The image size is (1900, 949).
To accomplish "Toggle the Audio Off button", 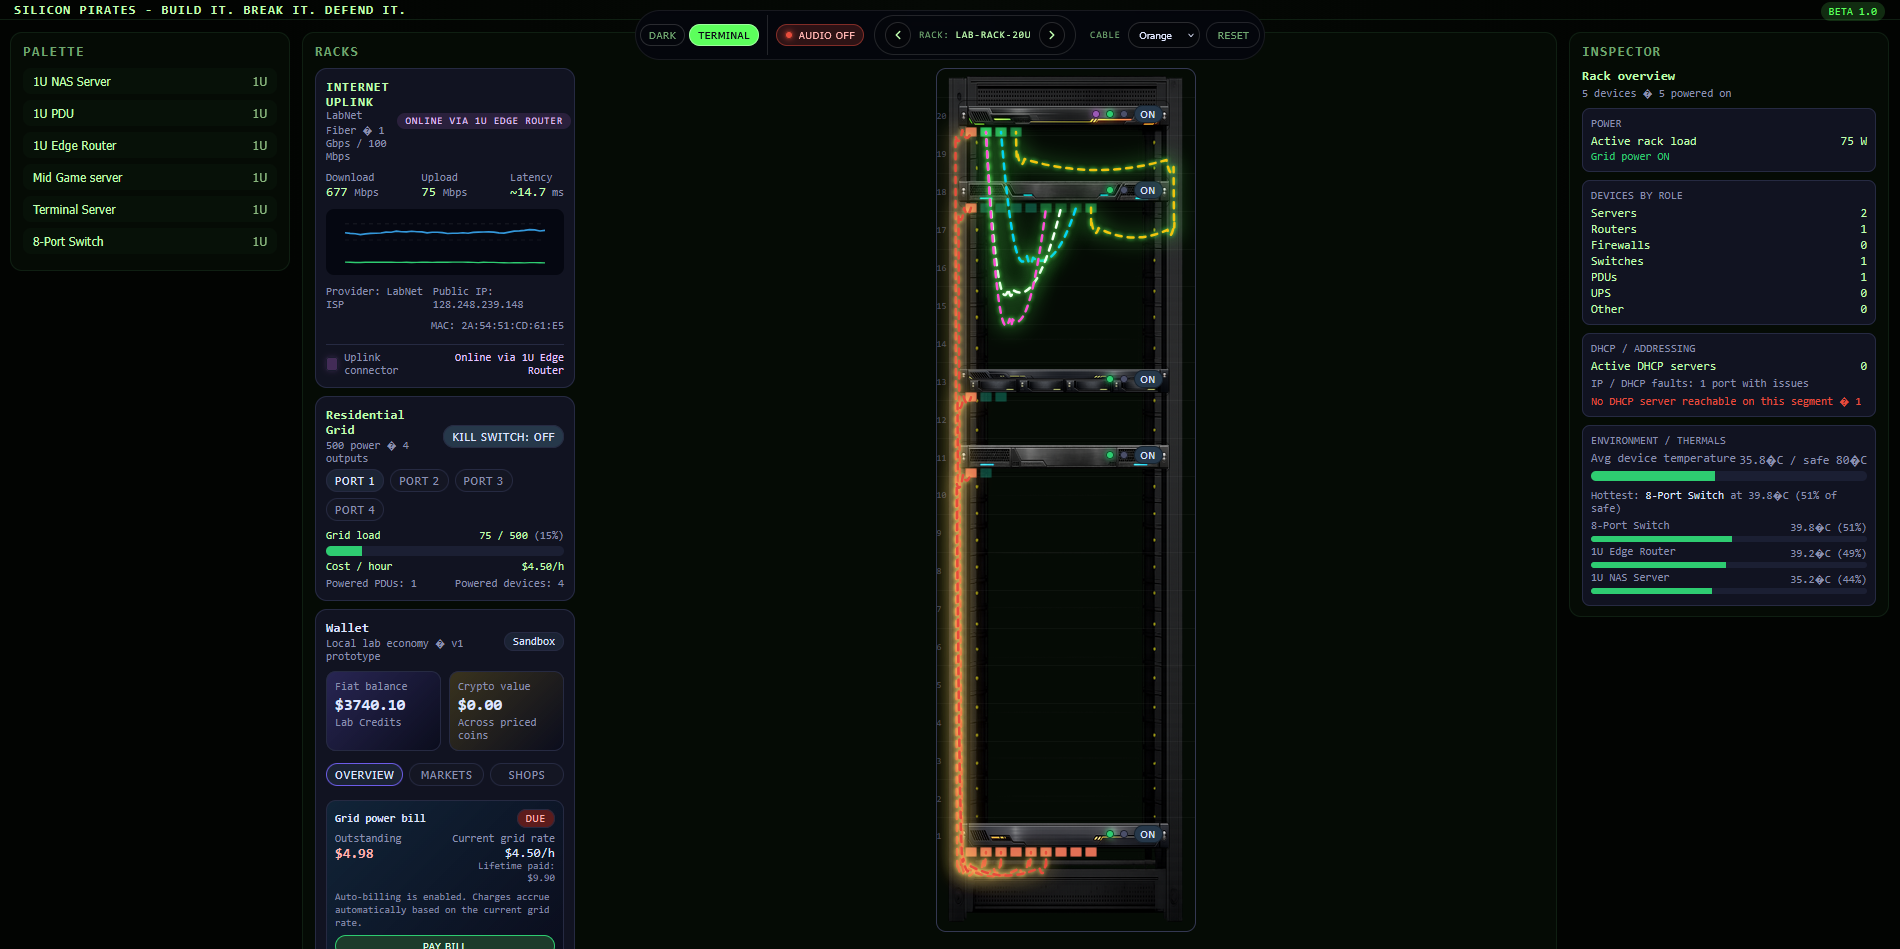I will coord(820,35).
